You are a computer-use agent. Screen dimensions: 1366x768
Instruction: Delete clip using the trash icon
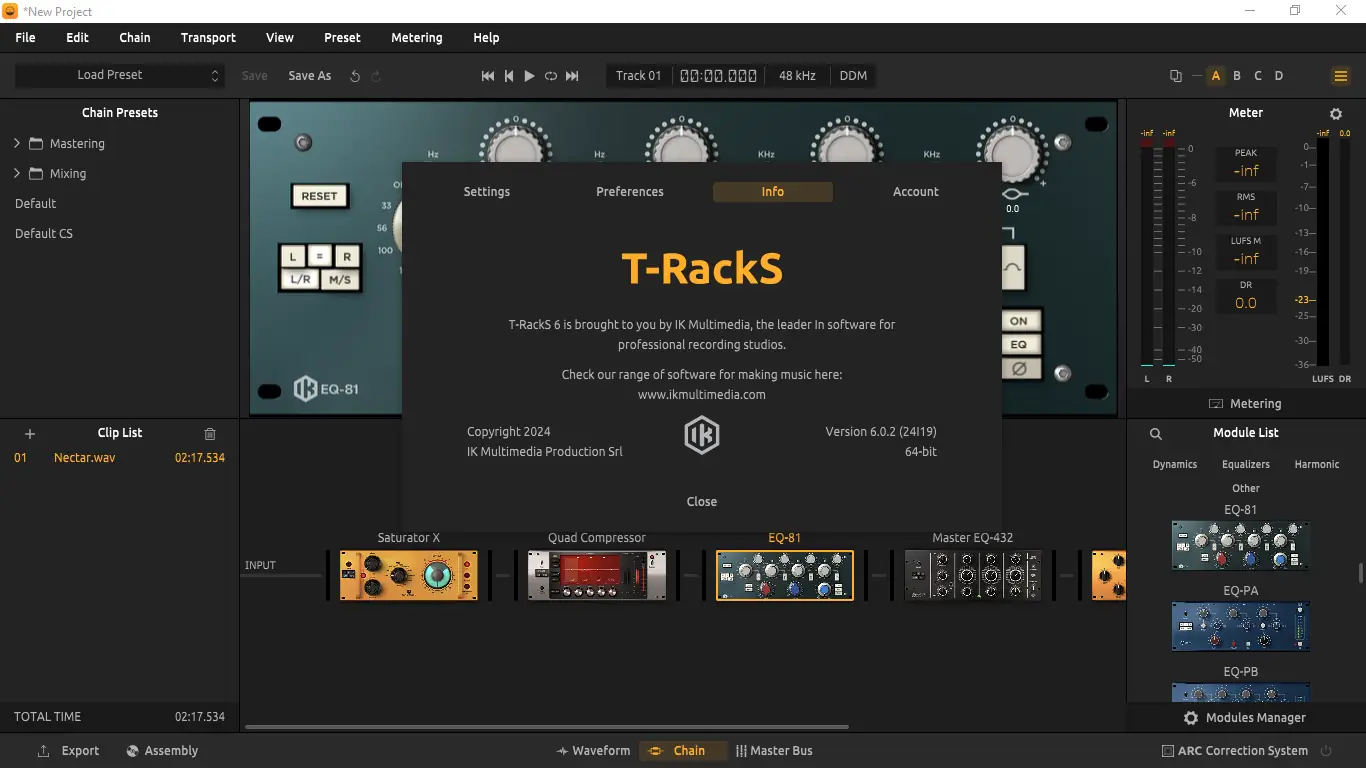(x=209, y=433)
